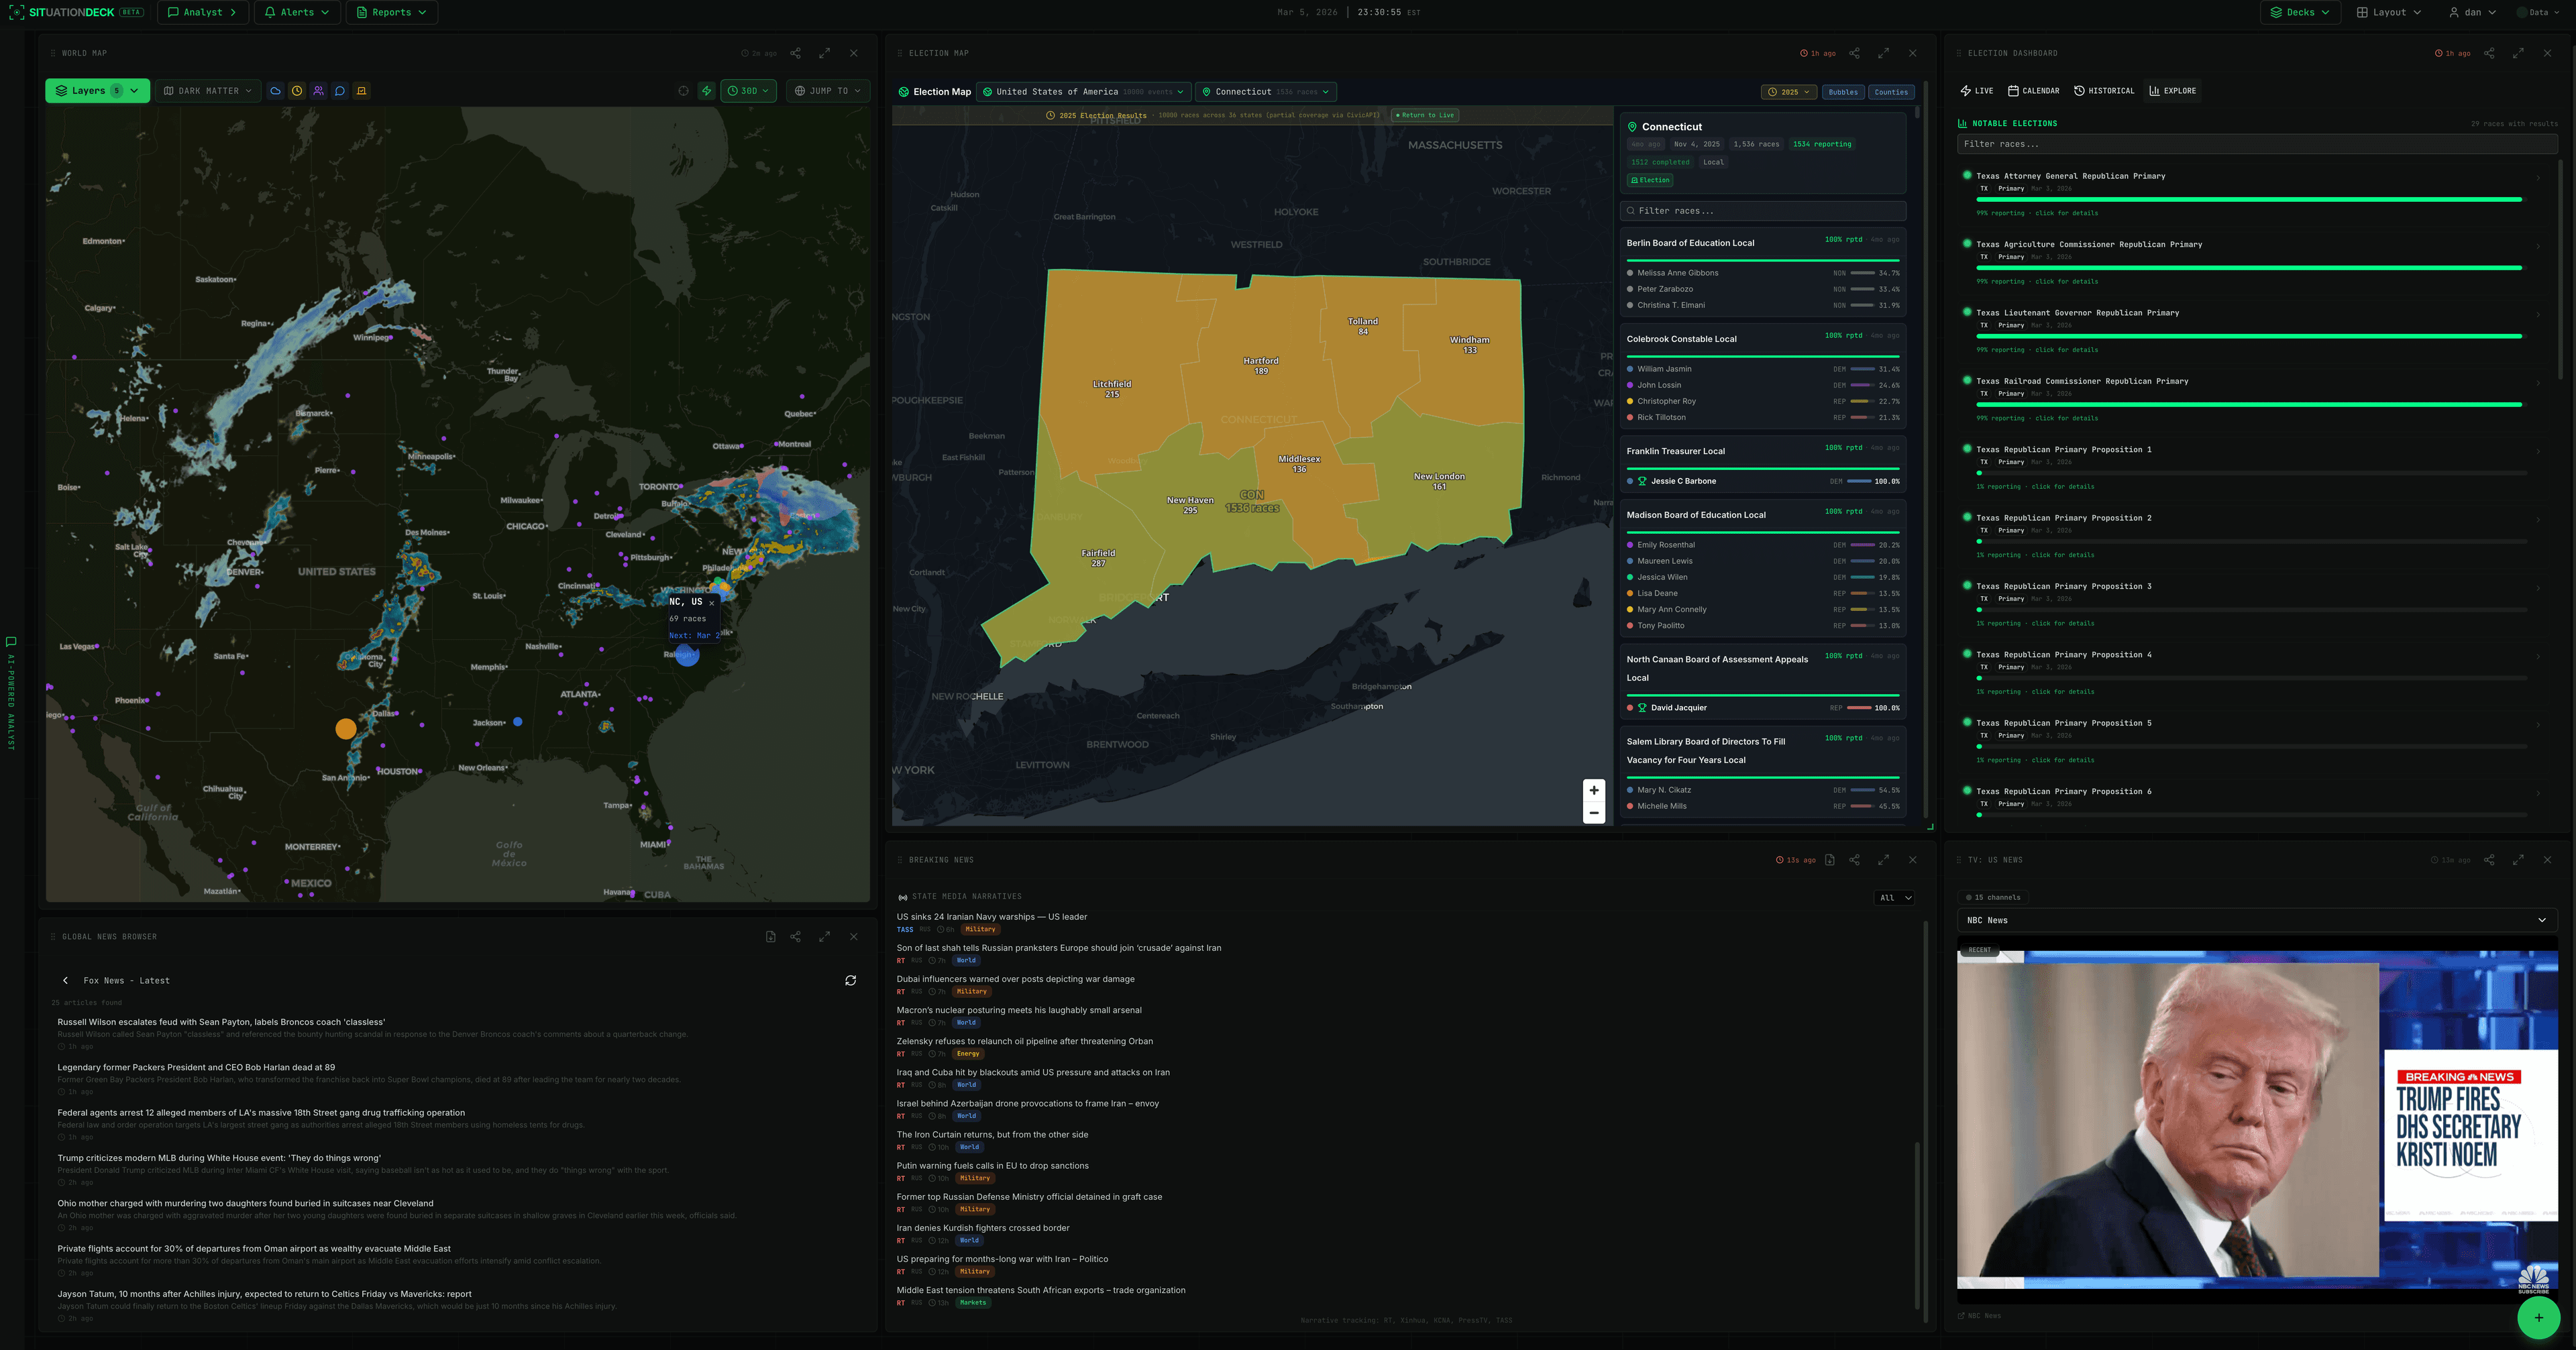Viewport: 2576px width, 1350px height.
Task: Click the people tracking layer icon
Action: (x=319, y=91)
